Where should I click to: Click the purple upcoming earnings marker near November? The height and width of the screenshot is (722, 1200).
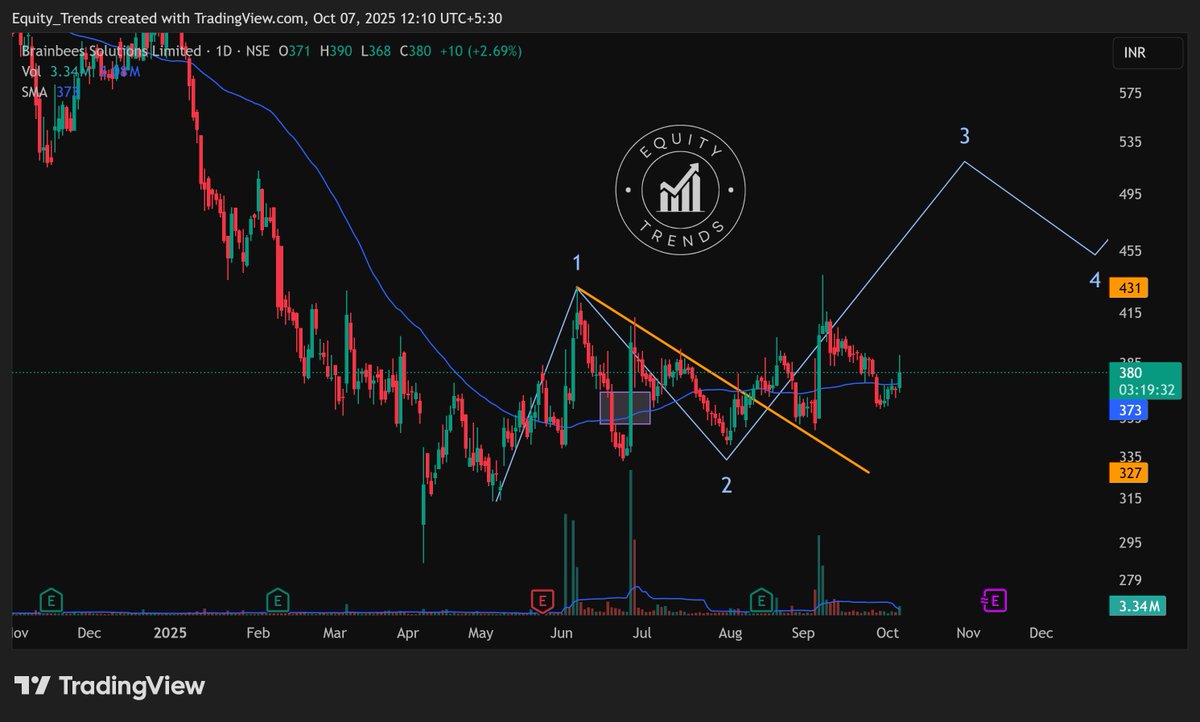(x=994, y=601)
